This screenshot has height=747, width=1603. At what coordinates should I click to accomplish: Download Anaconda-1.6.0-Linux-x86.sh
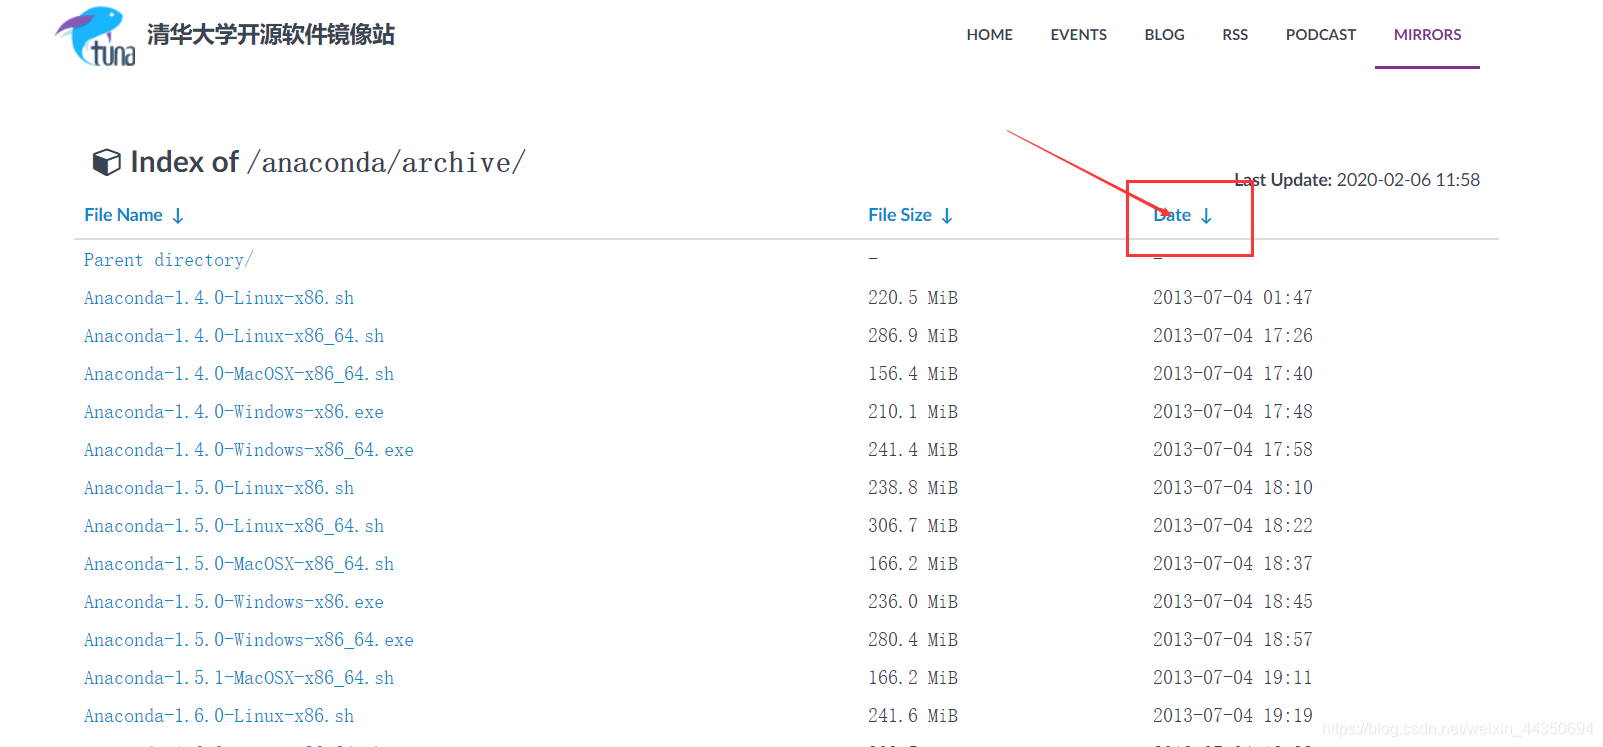coord(219,716)
